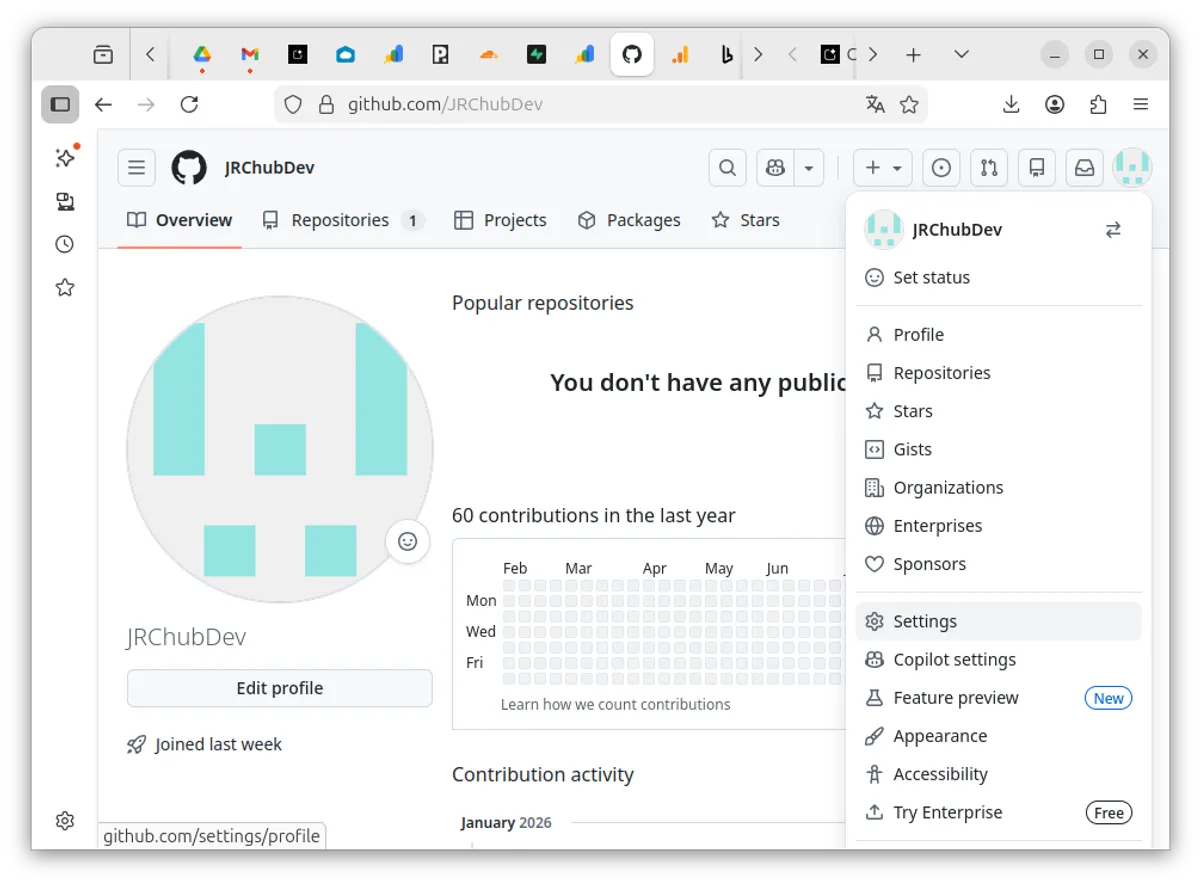The image size is (1200, 884).
Task: Open Copilot settings menu entry
Action: click(998, 660)
